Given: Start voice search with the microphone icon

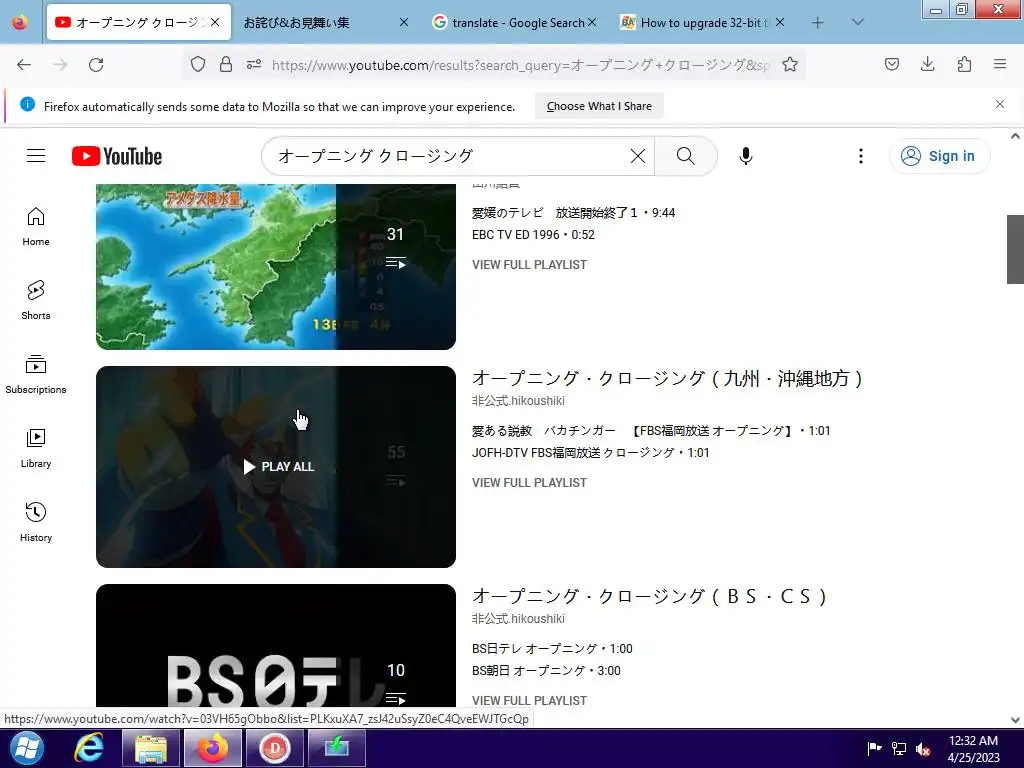Looking at the screenshot, I should (746, 155).
